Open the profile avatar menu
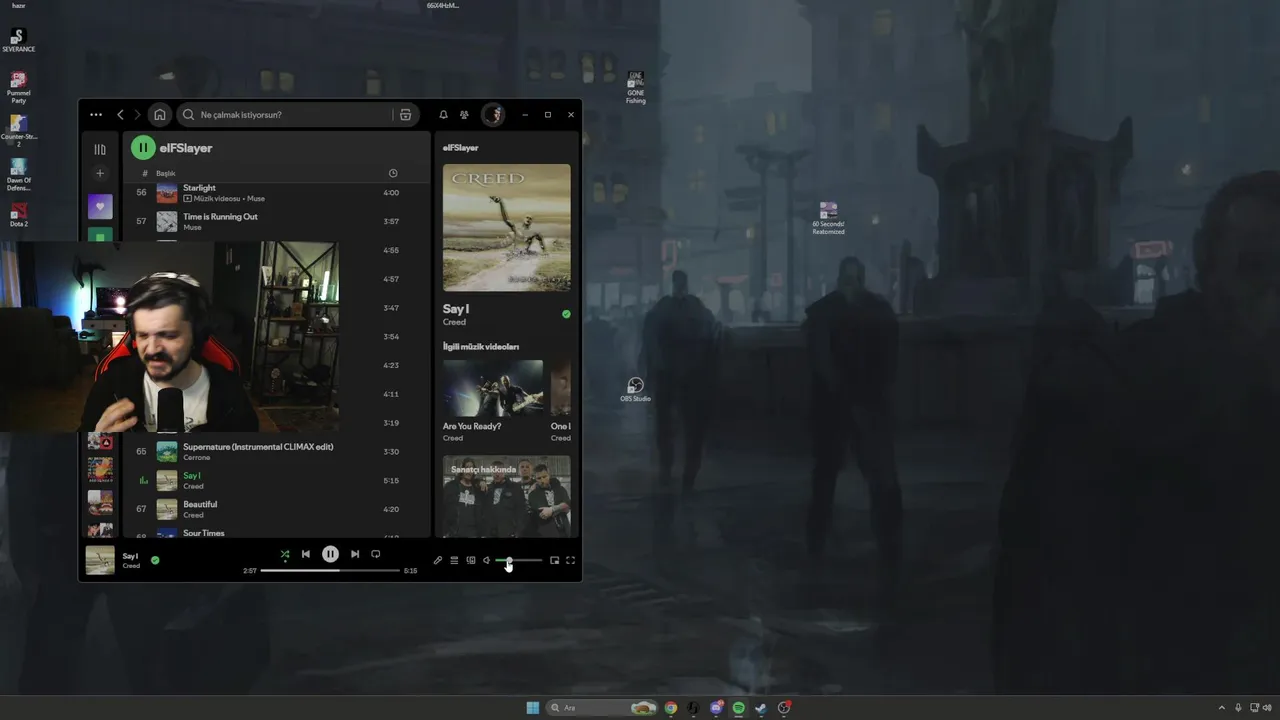The height and width of the screenshot is (720, 1280). pos(492,115)
